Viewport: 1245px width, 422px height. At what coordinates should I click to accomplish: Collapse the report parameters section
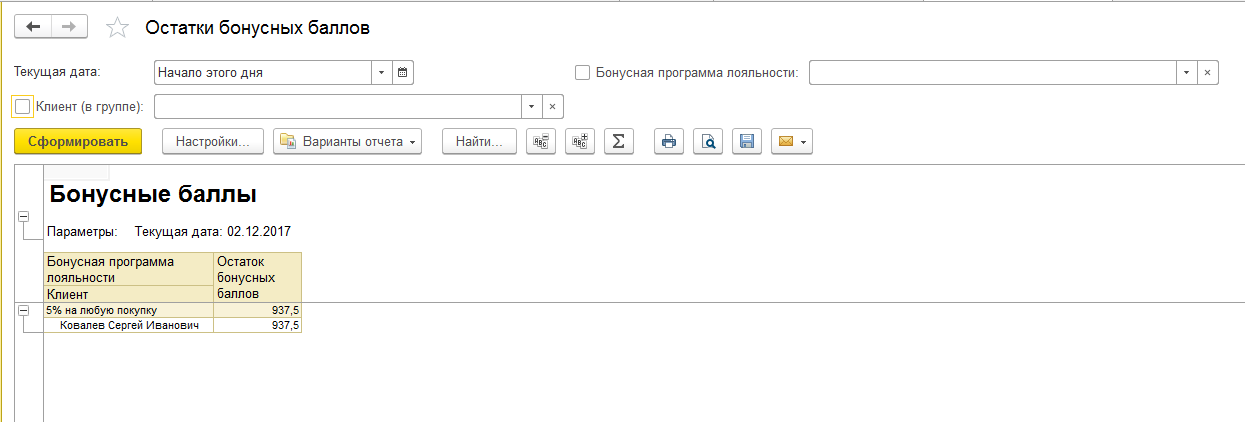[x=24, y=217]
